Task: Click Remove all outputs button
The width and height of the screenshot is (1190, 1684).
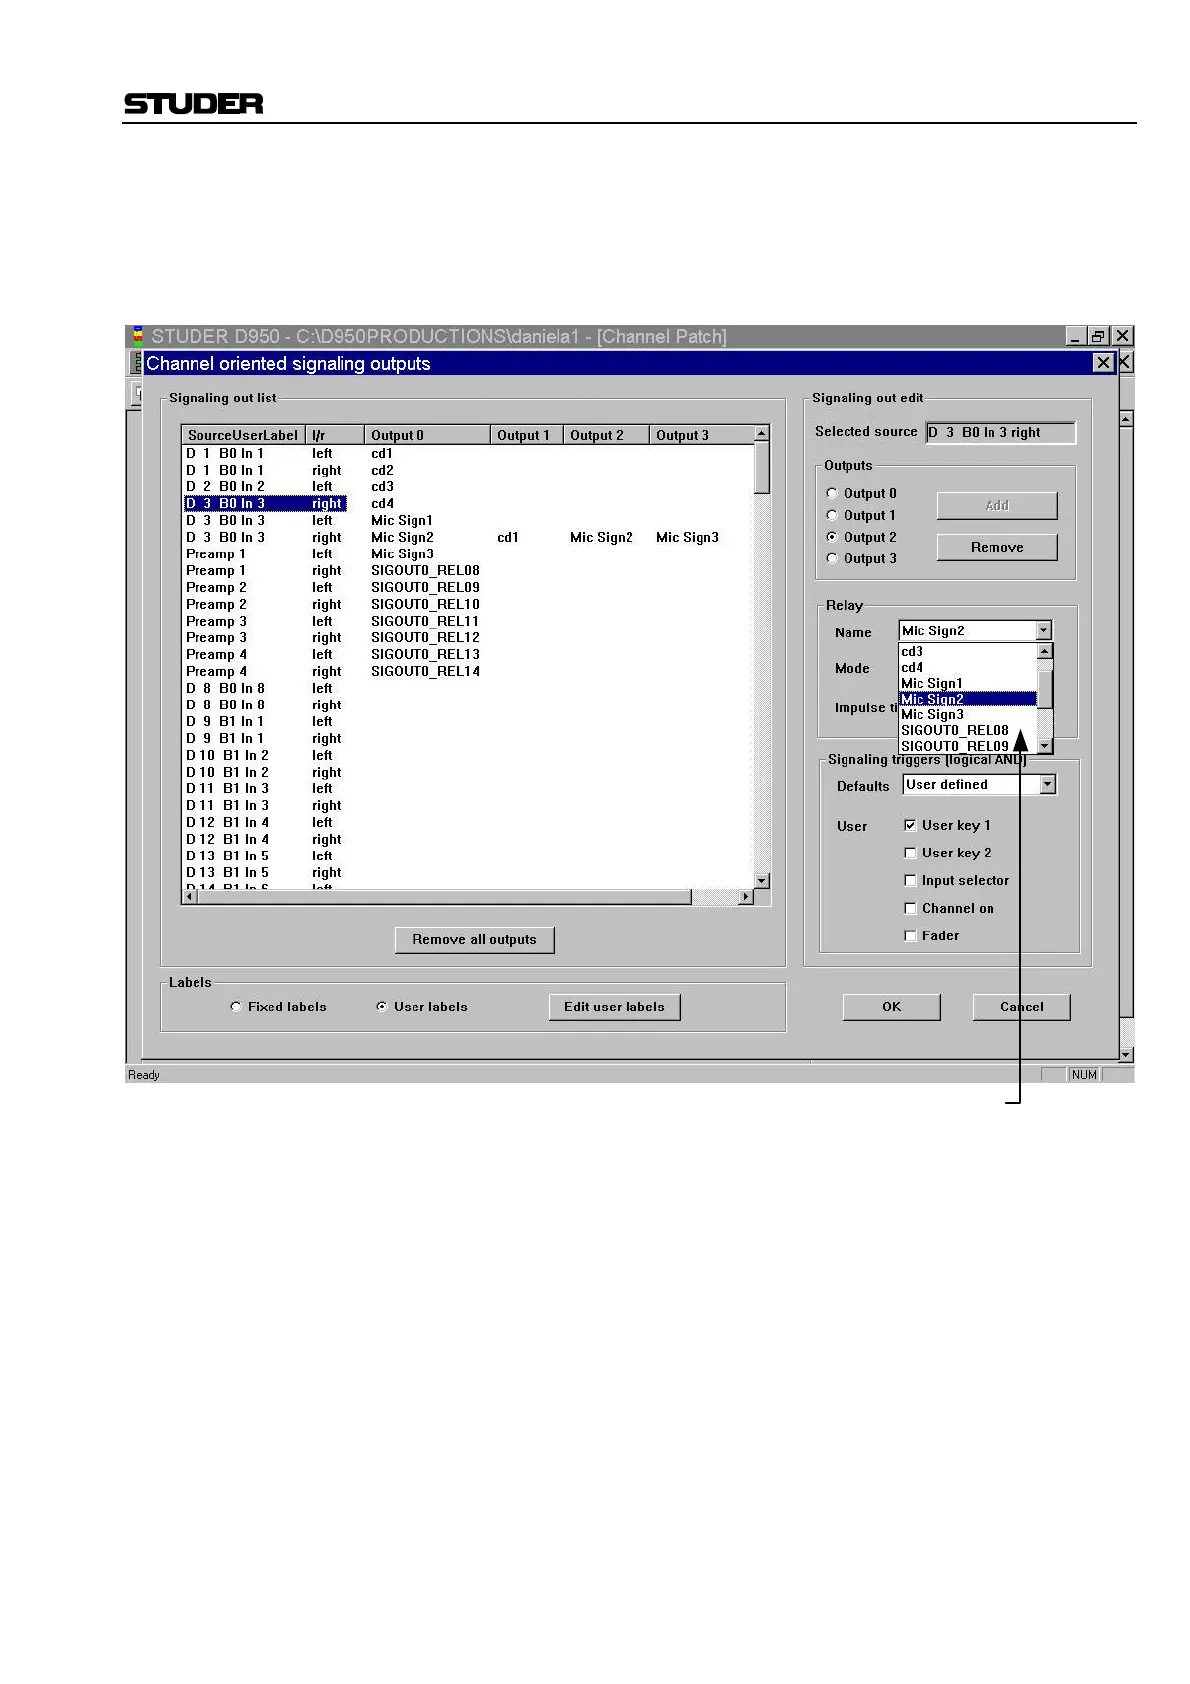Action: click(x=474, y=939)
